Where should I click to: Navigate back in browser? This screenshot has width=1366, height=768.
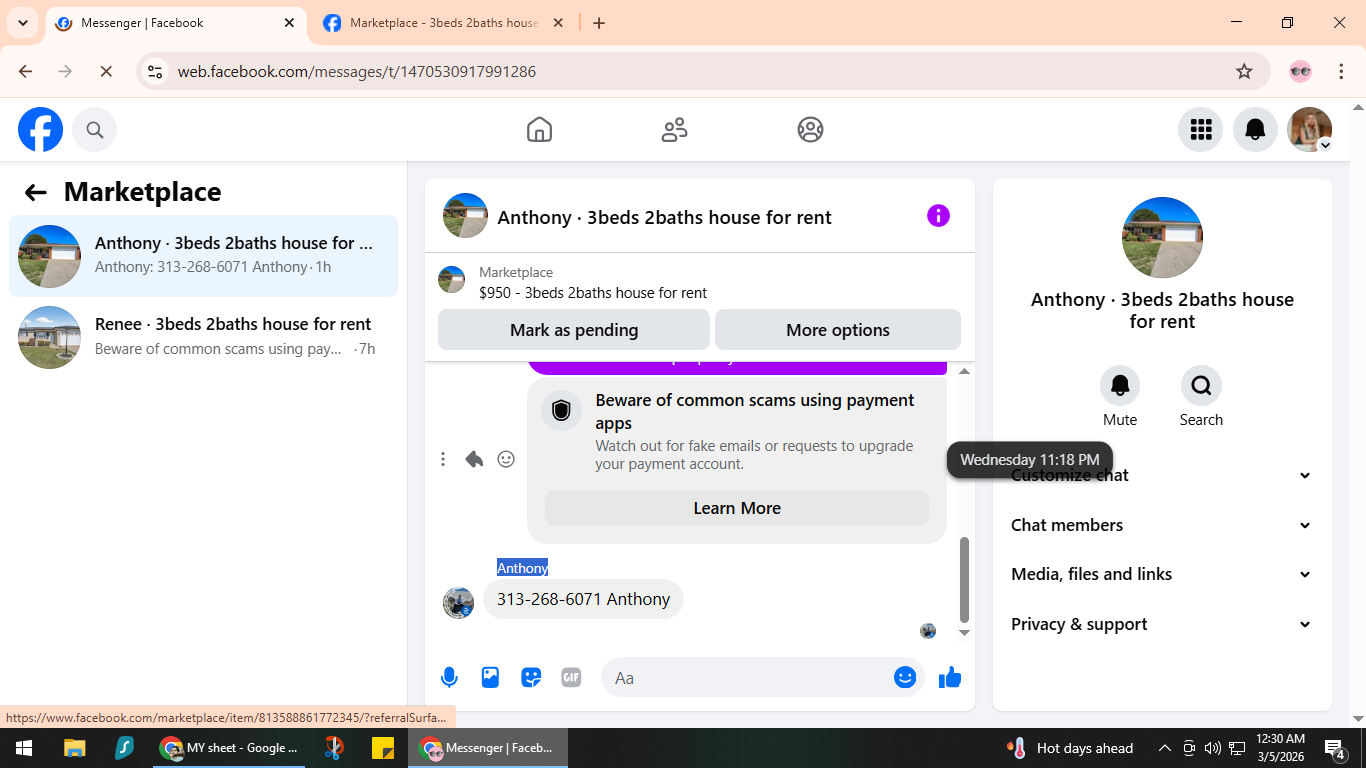26,71
